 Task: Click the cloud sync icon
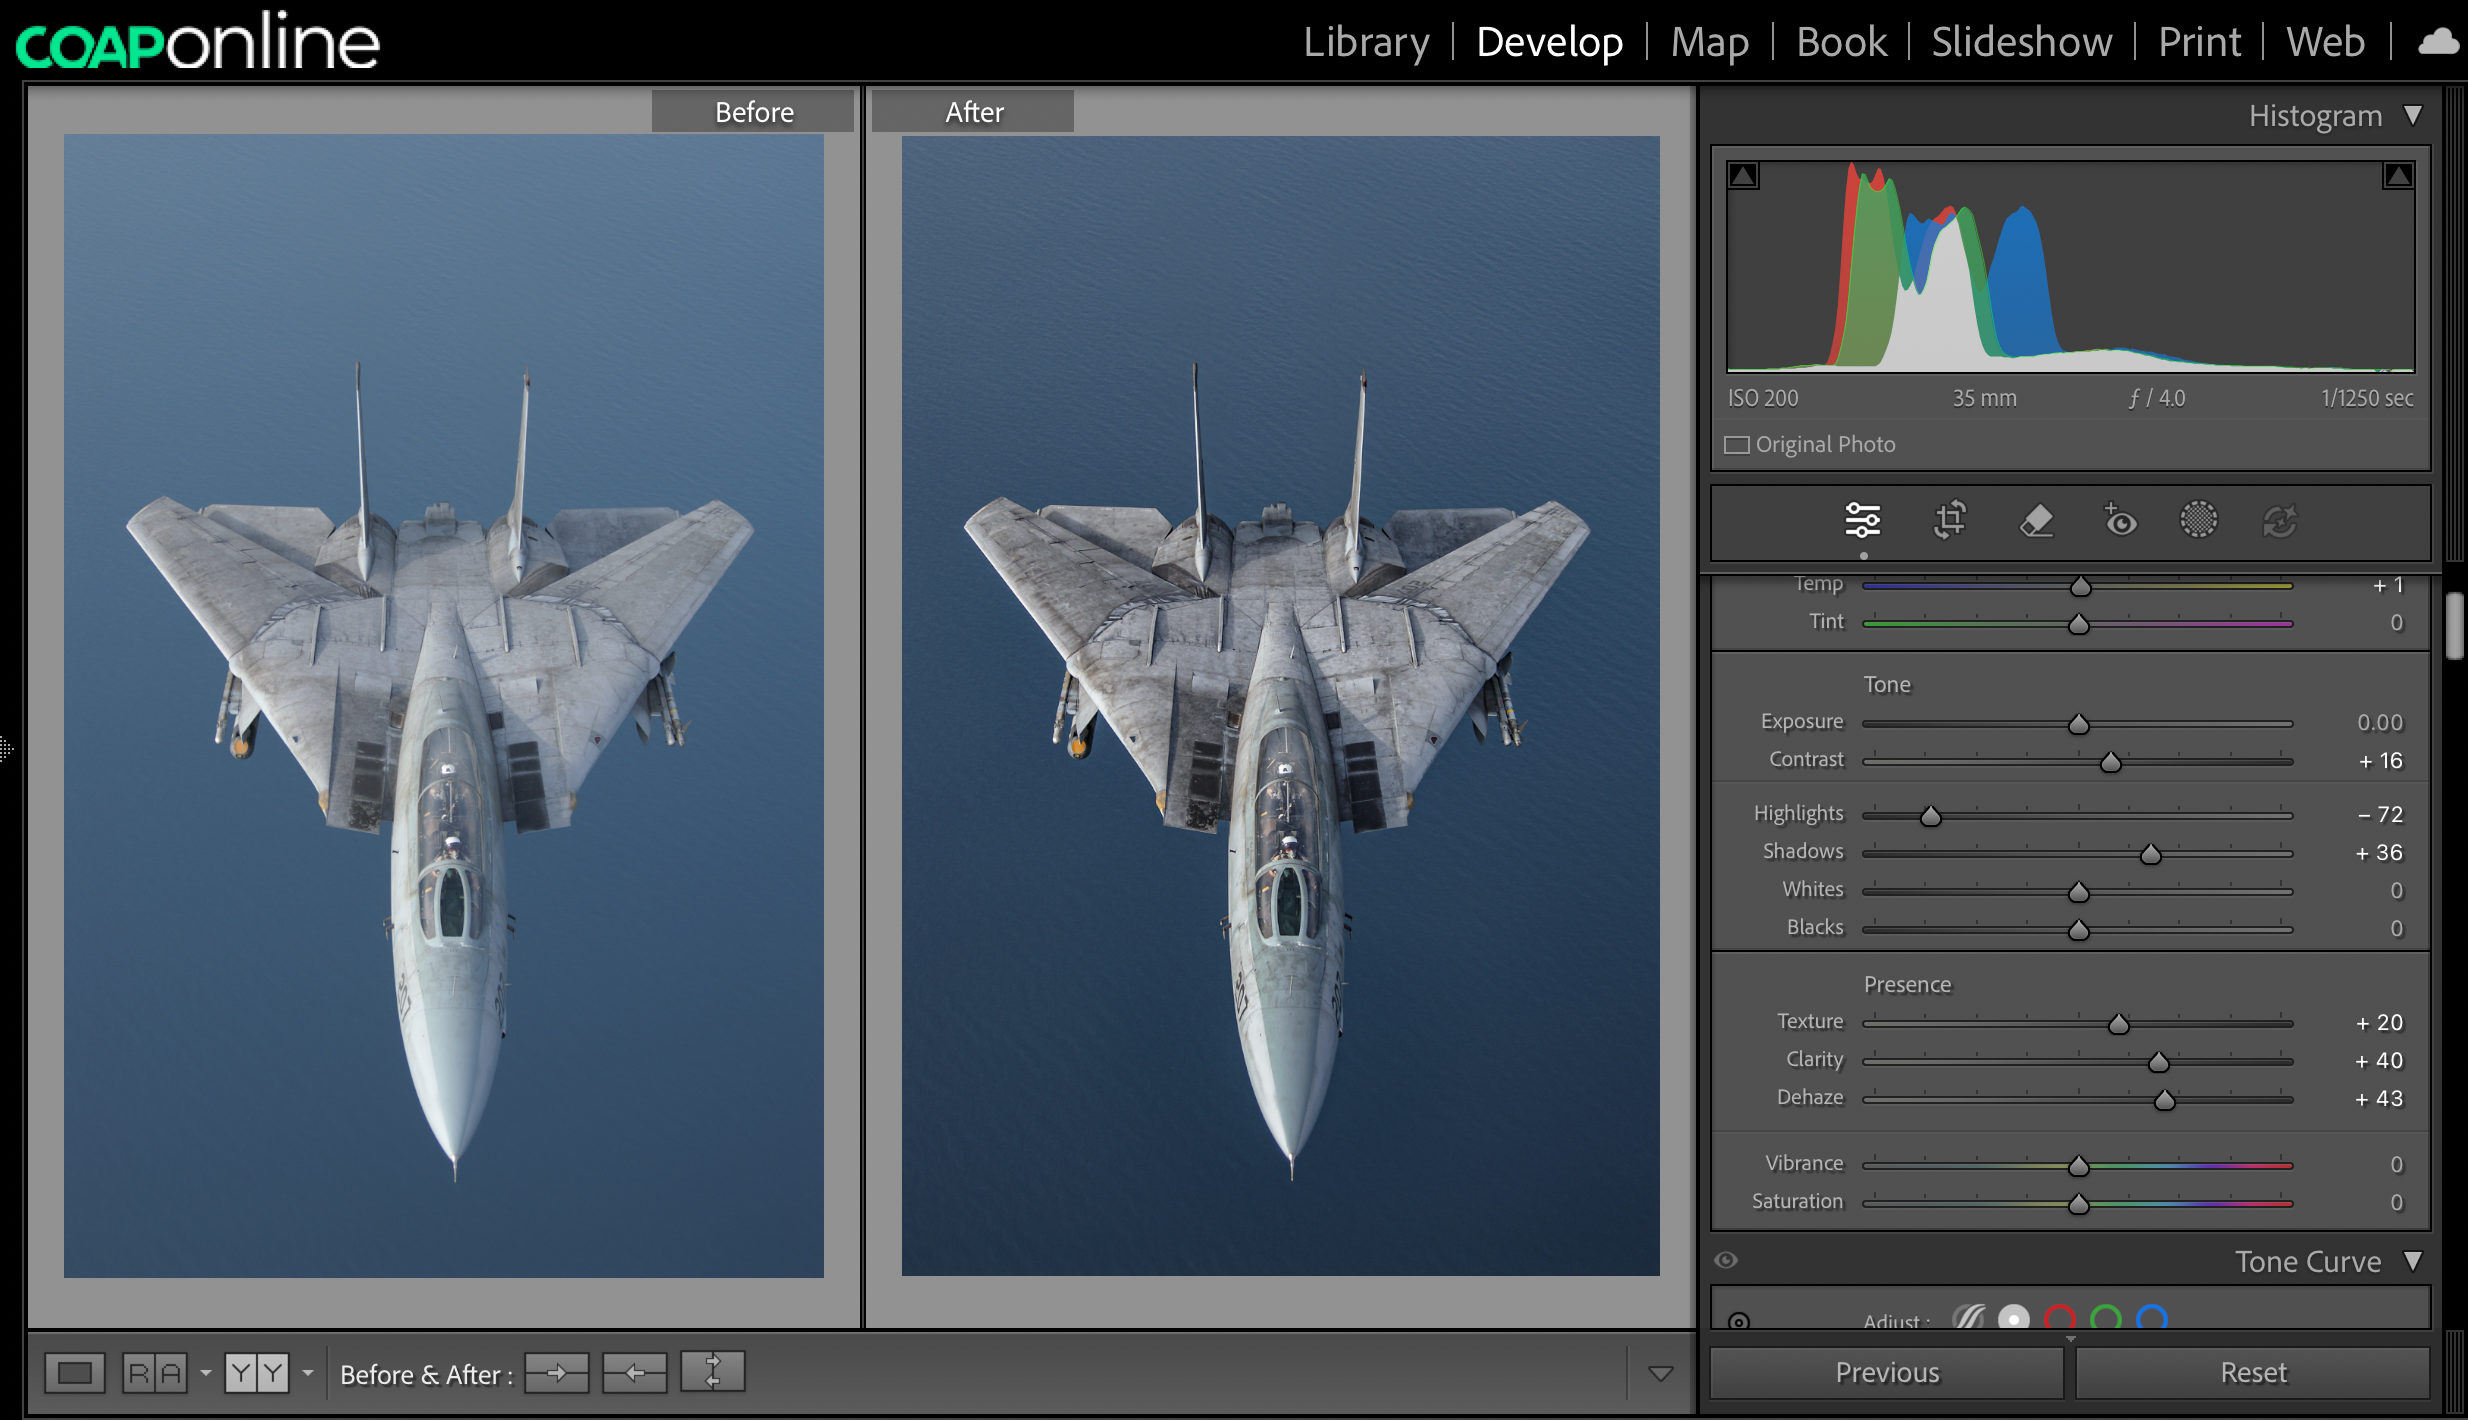click(2438, 42)
